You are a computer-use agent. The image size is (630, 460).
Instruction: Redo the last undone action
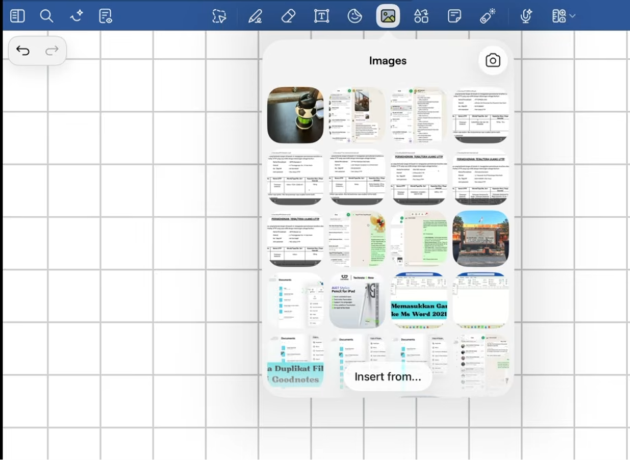click(x=52, y=51)
